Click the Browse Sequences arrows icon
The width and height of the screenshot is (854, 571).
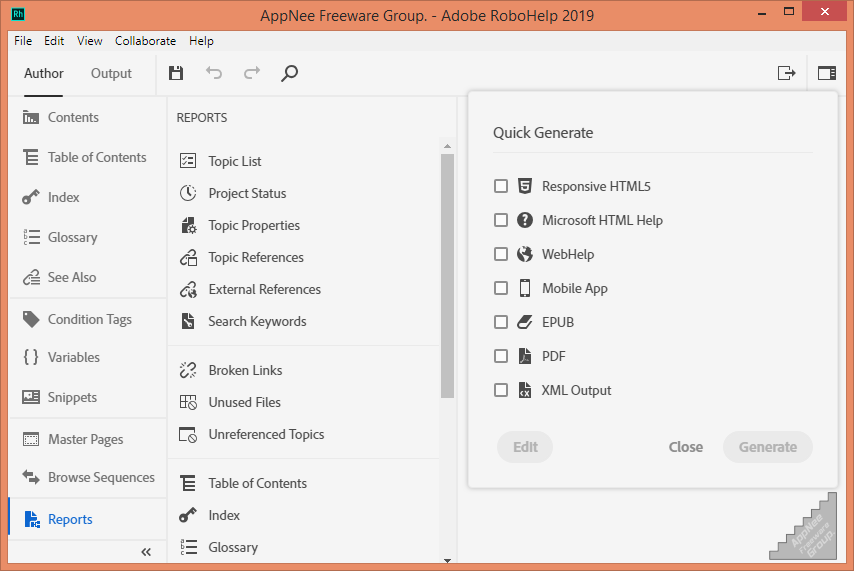pos(31,477)
